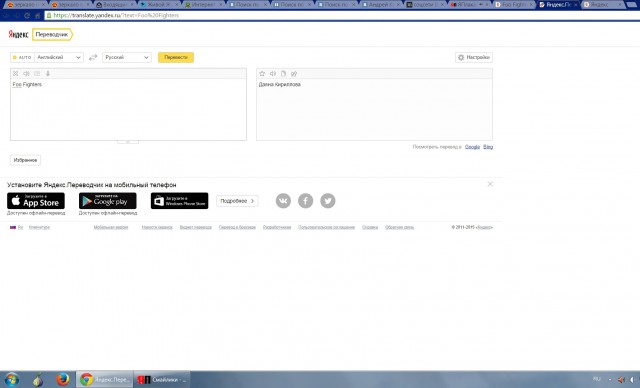The width and height of the screenshot is (640, 388).
Task: Add translation to favorites with star icon
Action: [262, 73]
